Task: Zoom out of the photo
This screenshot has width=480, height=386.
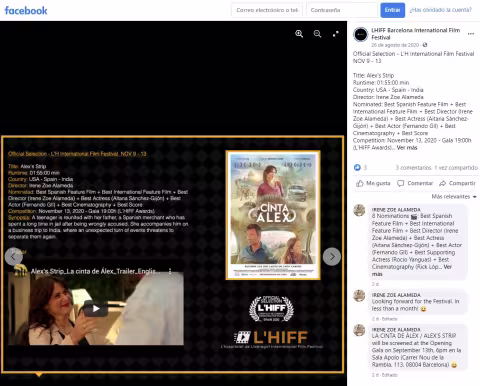Action: point(317,34)
